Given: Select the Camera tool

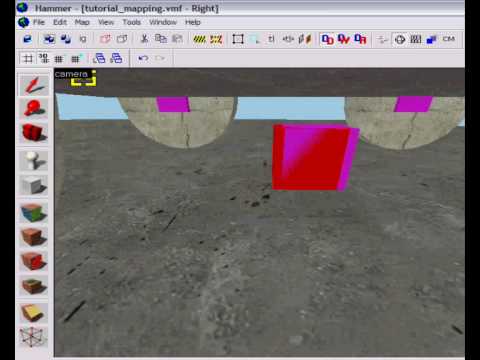Looking at the screenshot, I should tap(34, 133).
